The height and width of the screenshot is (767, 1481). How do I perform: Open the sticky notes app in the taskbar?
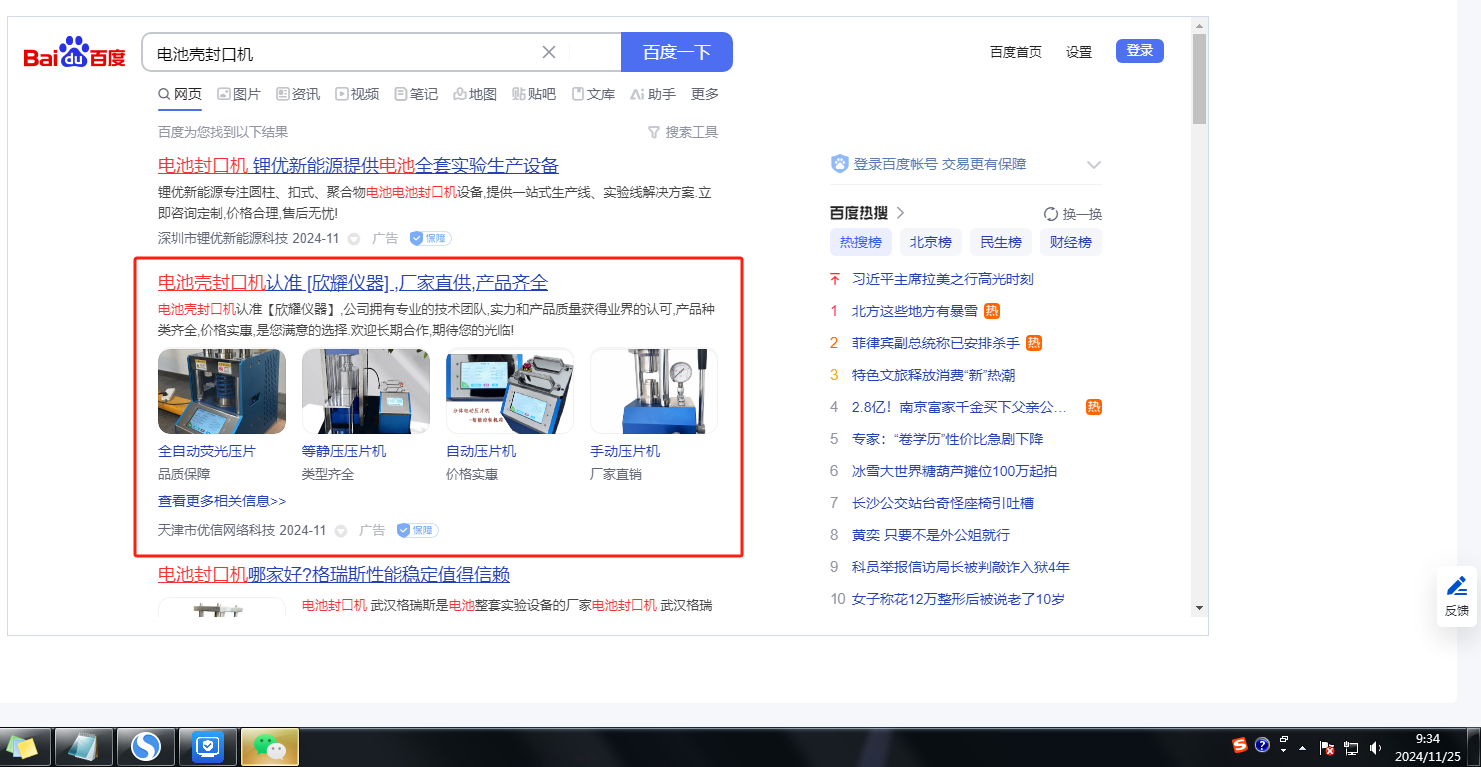click(22, 746)
